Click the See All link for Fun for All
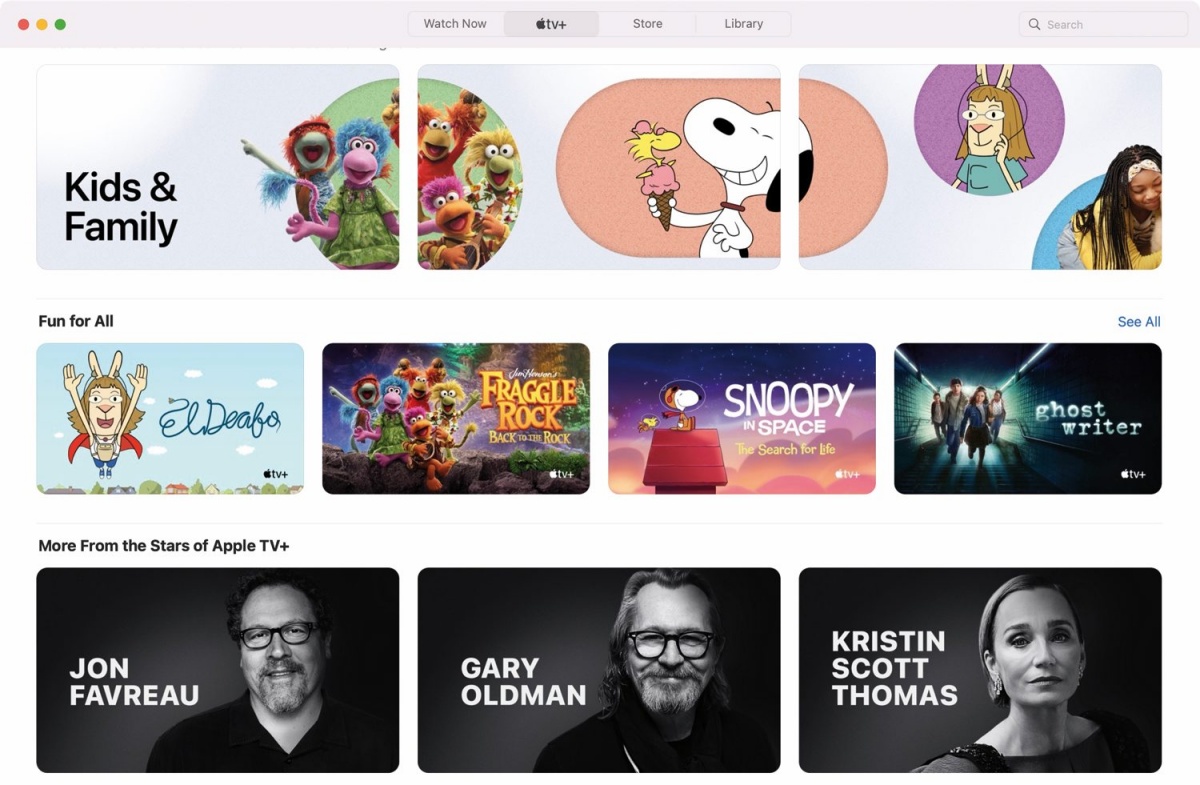 1139,322
